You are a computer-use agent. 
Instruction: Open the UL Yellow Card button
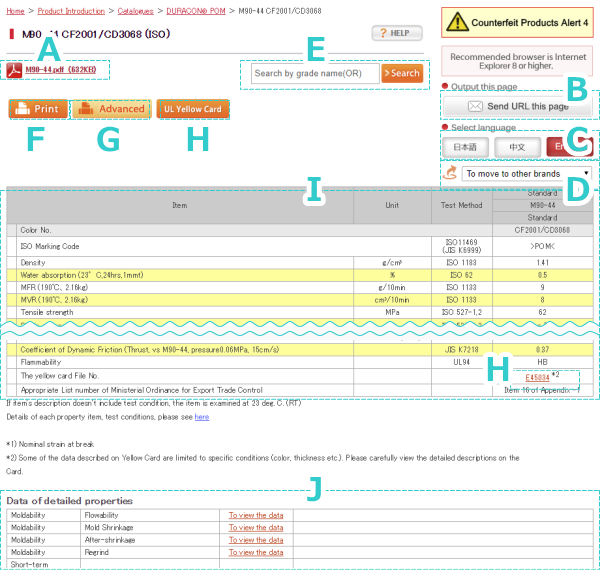[x=193, y=109]
